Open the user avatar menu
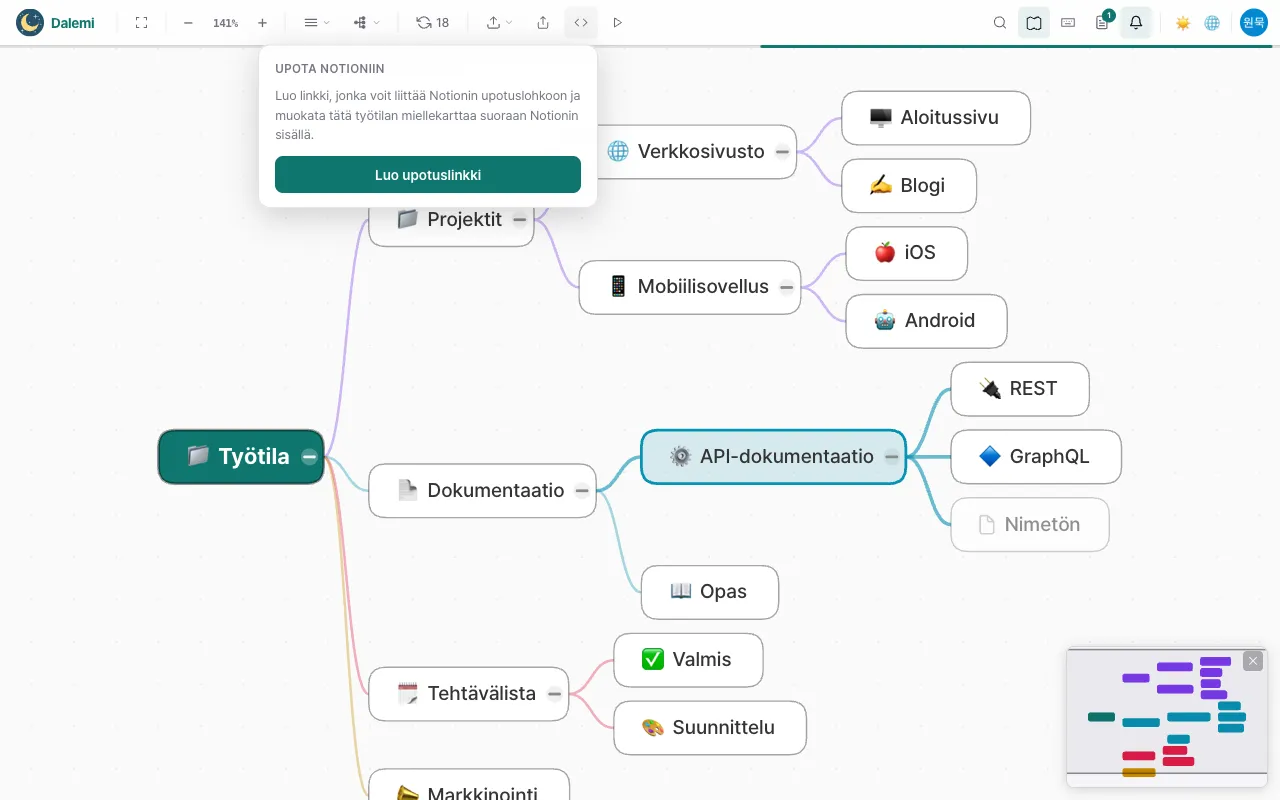The width and height of the screenshot is (1280, 800). coord(1254,22)
